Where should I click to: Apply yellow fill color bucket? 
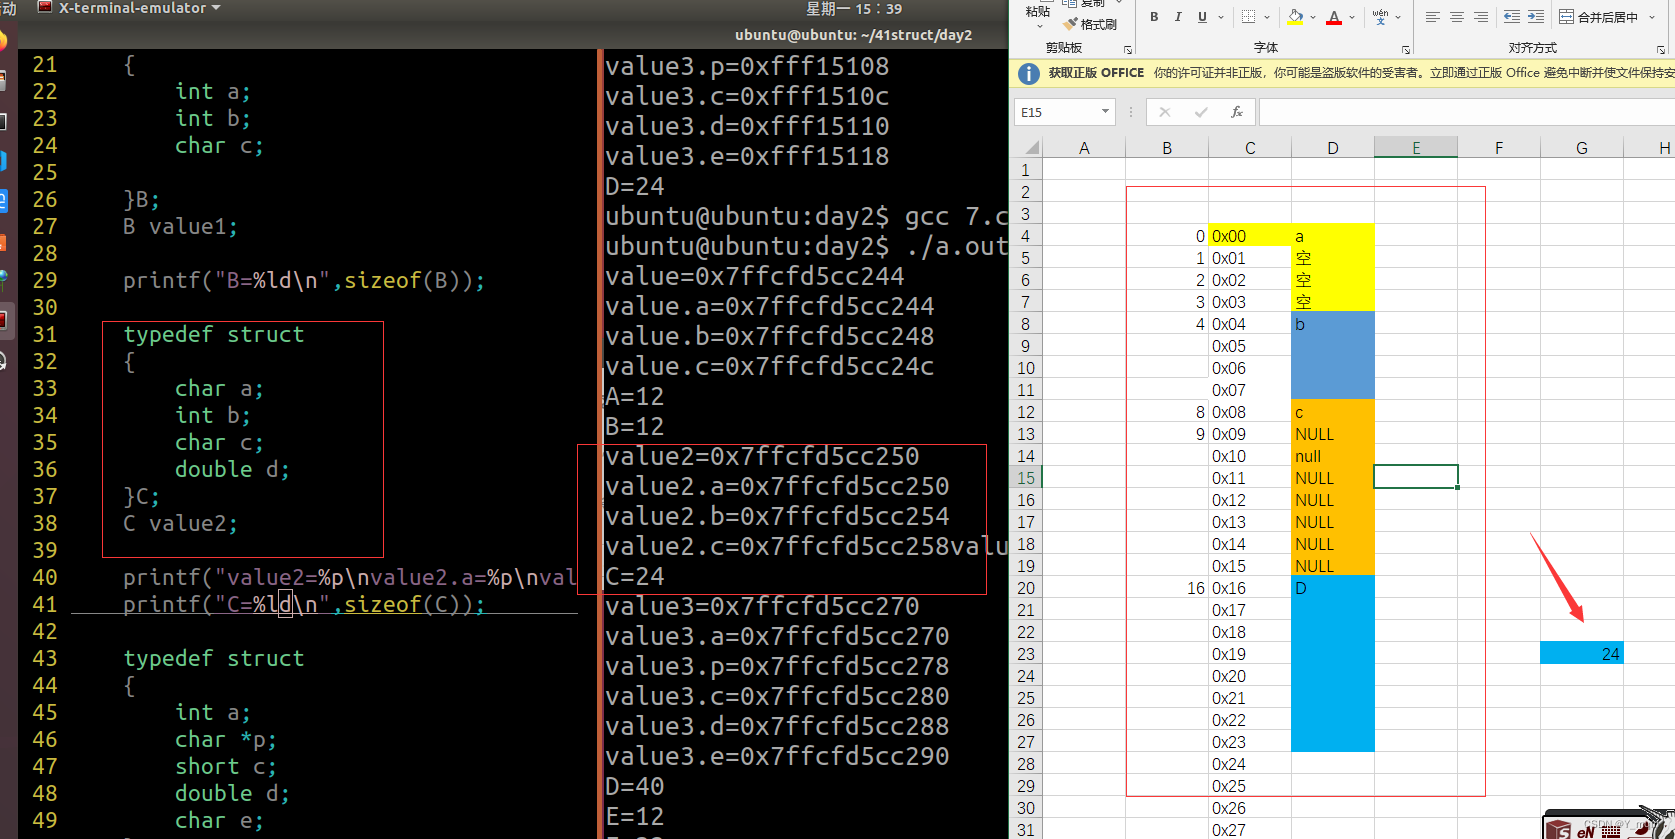(x=1296, y=17)
